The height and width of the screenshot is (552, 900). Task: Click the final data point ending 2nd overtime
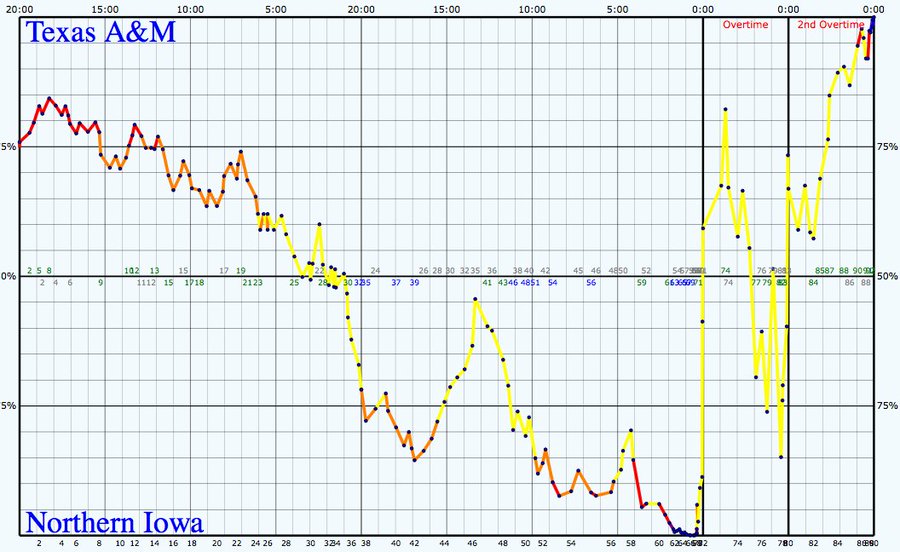(873, 18)
